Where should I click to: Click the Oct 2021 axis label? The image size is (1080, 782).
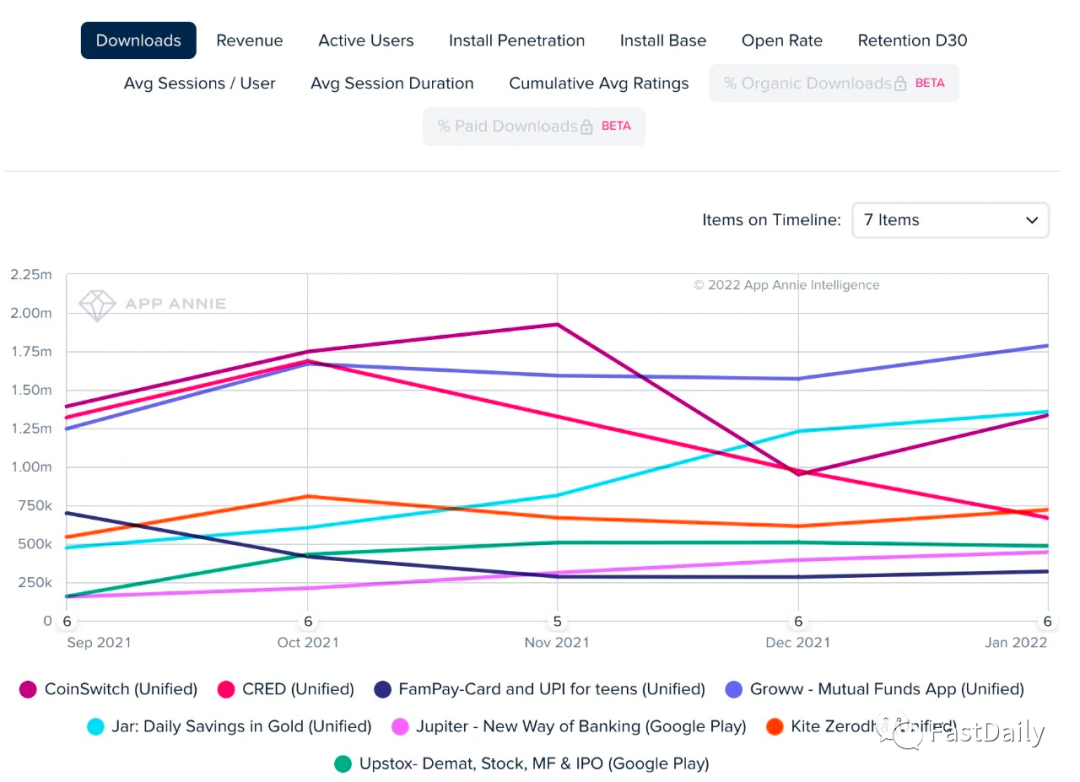308,643
